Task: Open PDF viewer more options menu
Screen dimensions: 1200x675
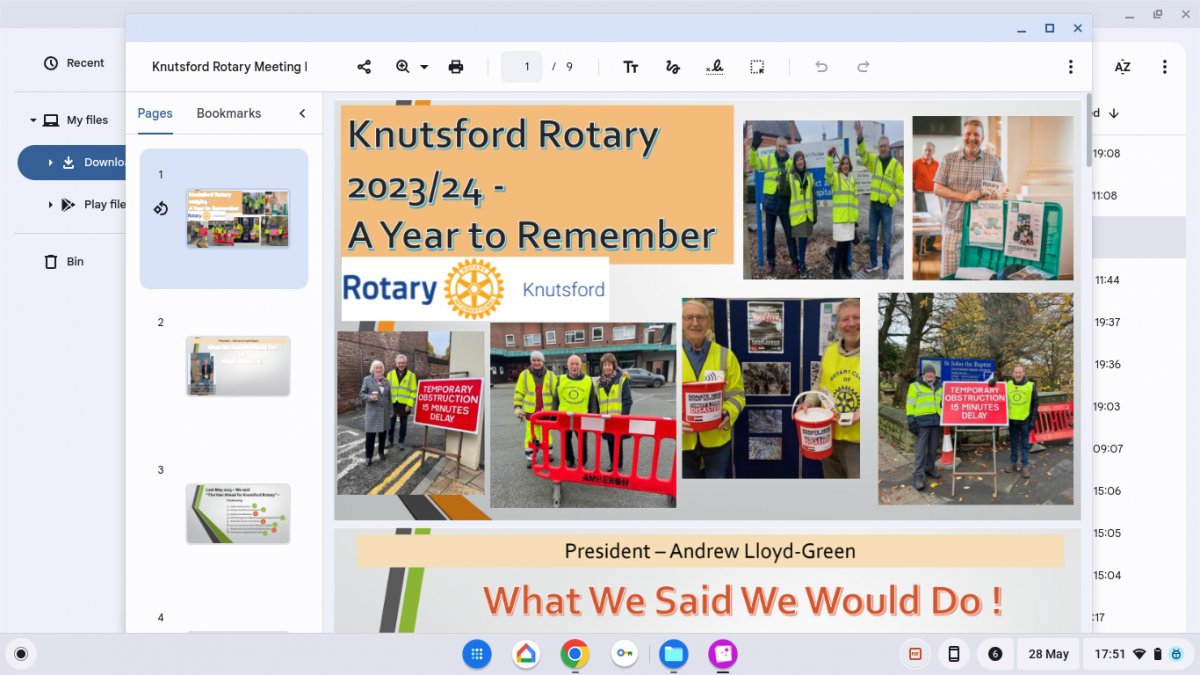Action: pyautogui.click(x=1070, y=67)
